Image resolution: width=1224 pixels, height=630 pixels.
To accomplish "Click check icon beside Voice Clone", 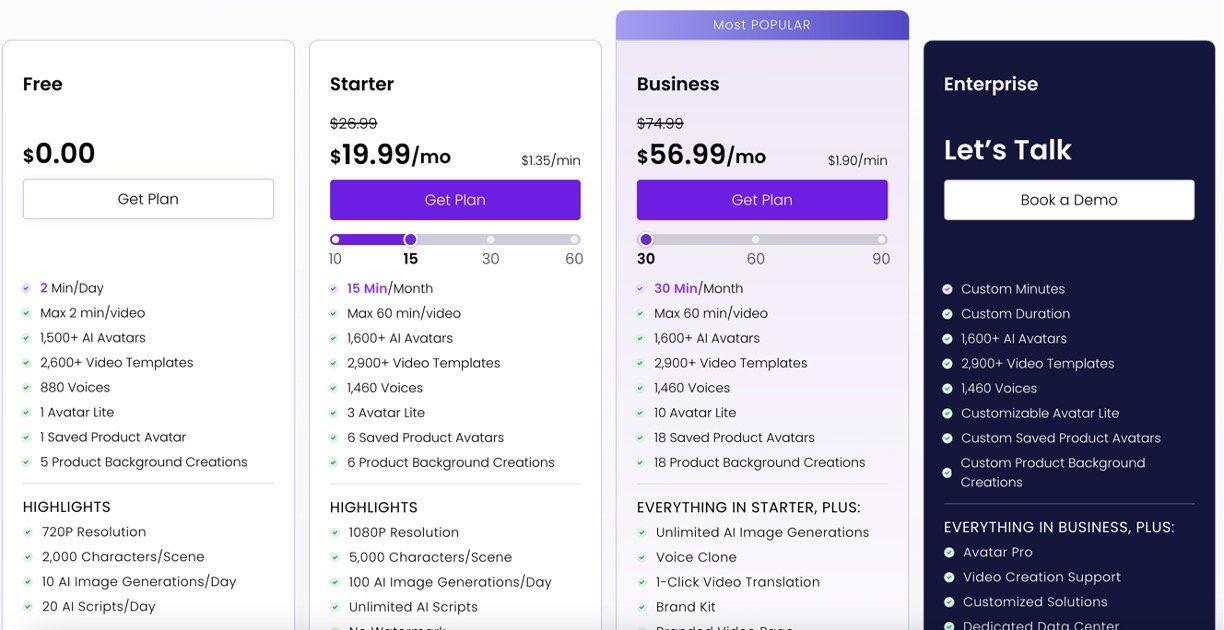I will (x=641, y=558).
